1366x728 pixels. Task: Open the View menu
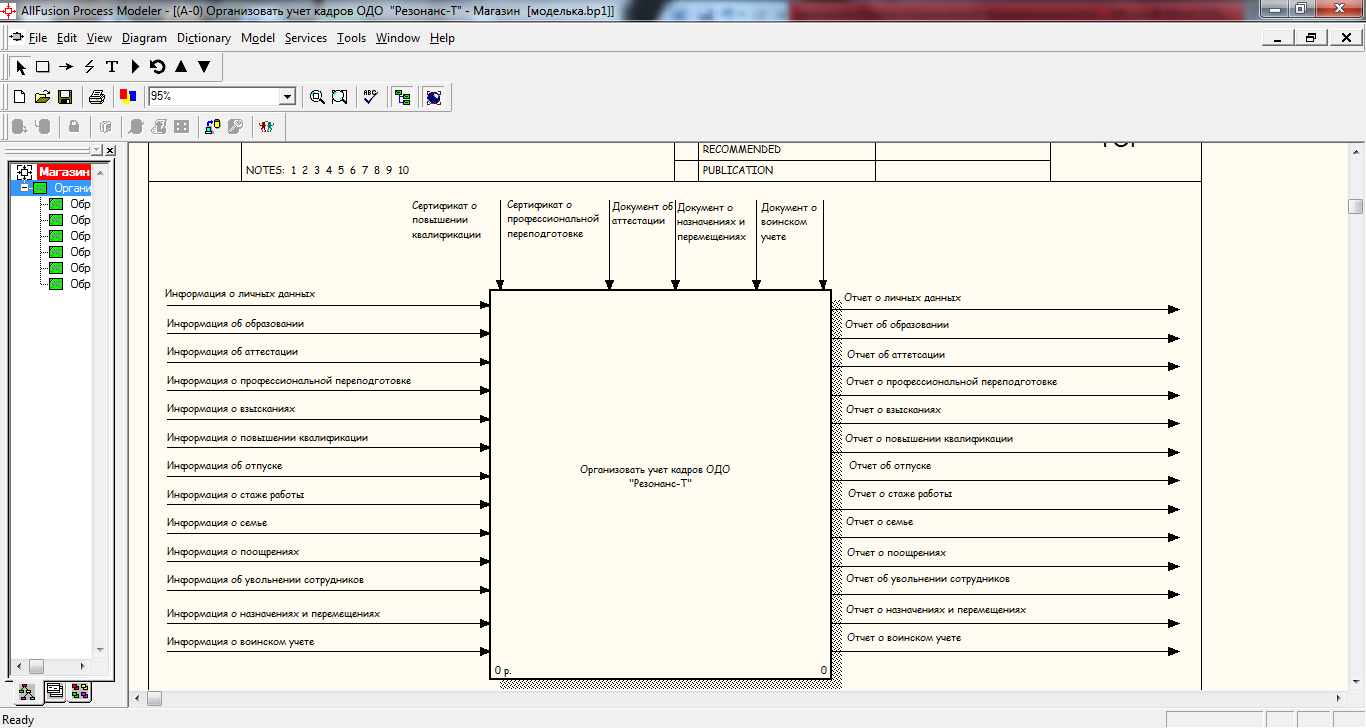(99, 38)
